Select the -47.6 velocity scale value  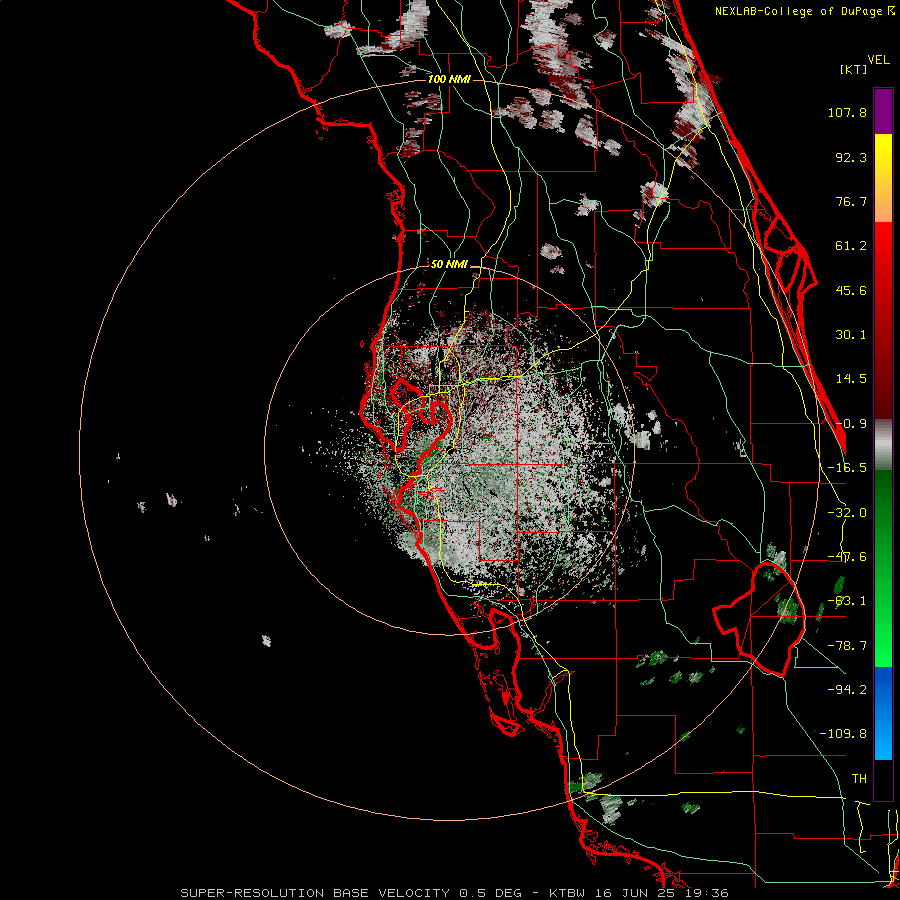point(847,557)
